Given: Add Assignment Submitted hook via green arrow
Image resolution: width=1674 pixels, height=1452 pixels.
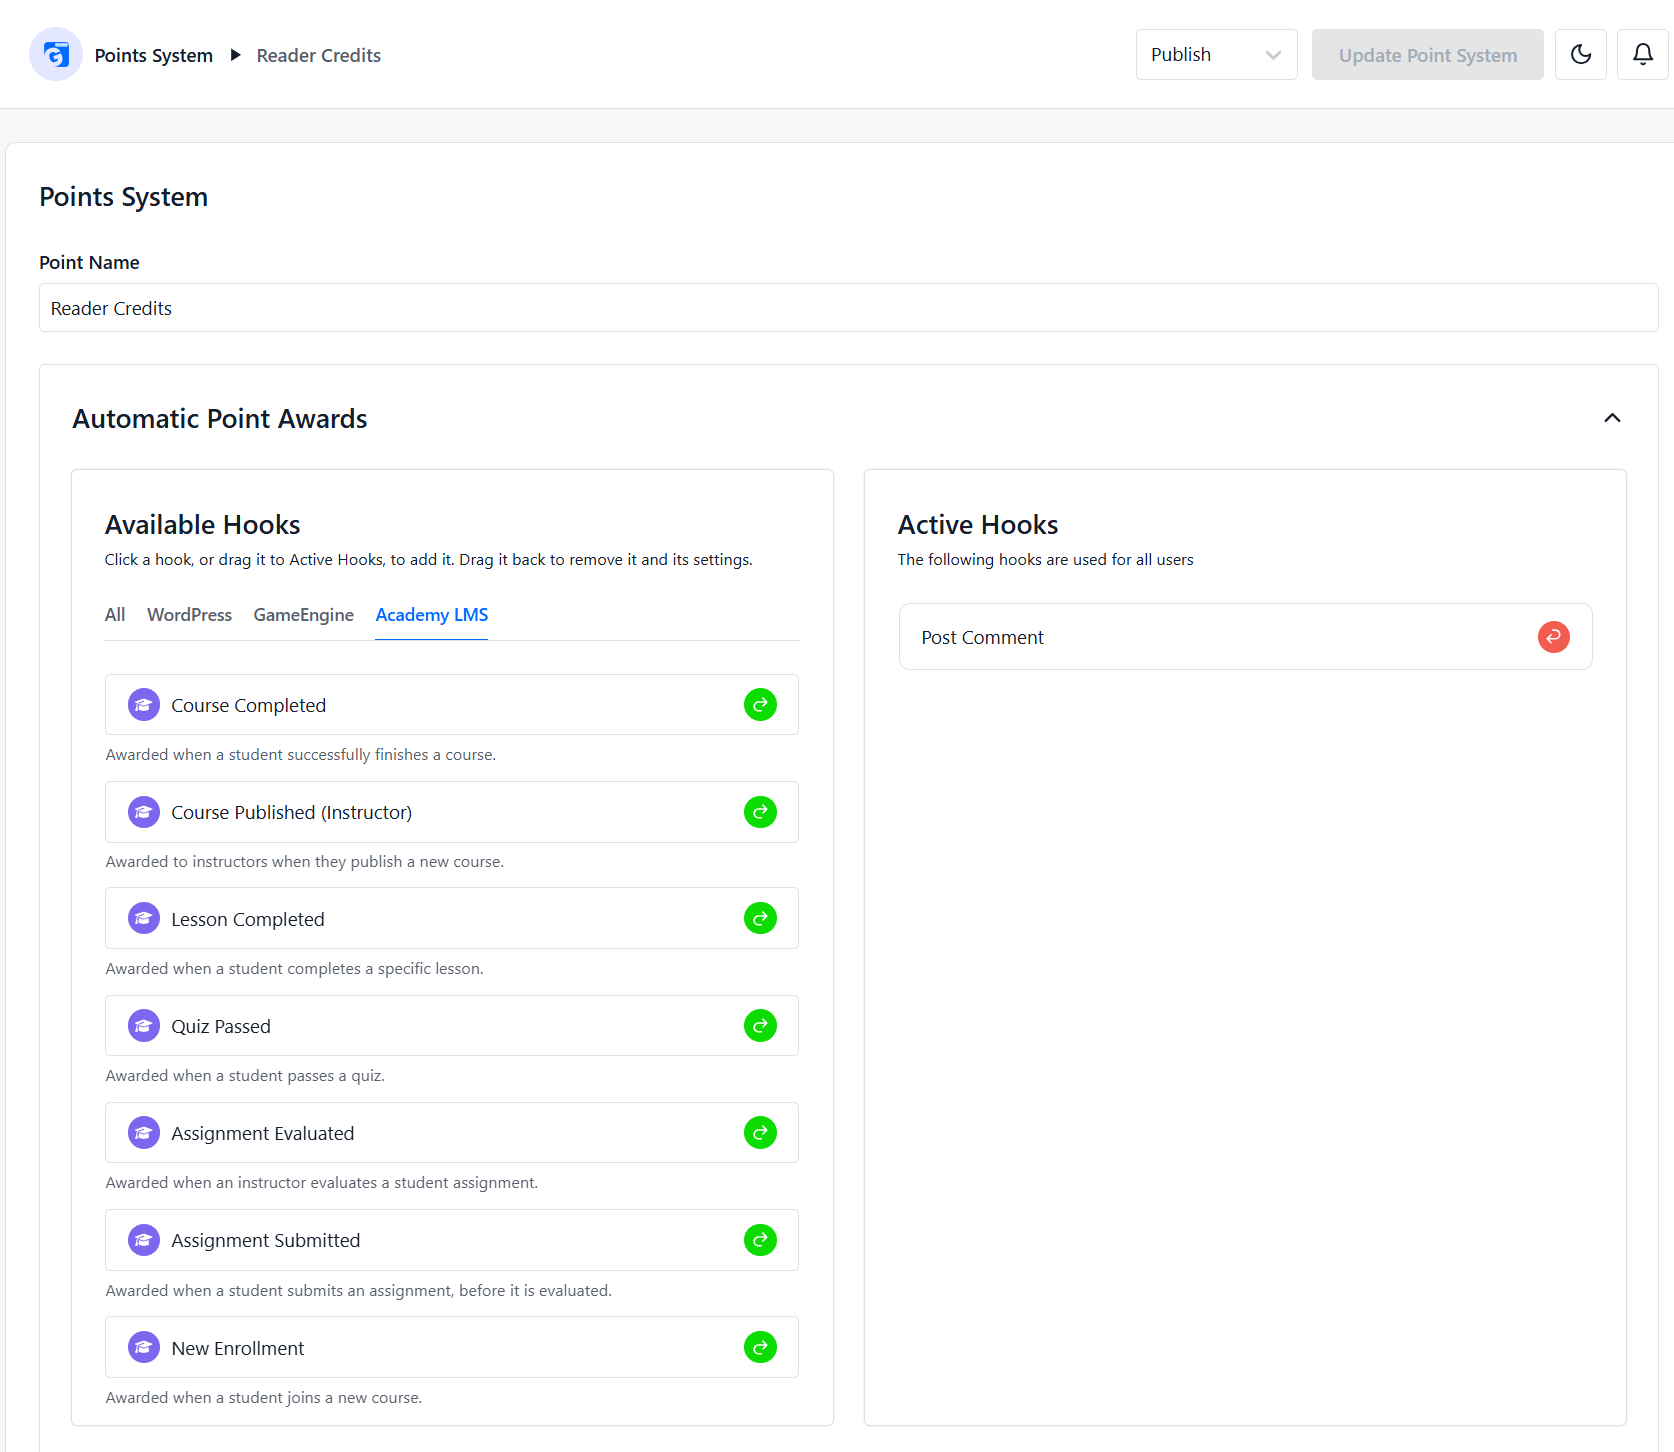Looking at the screenshot, I should pos(760,1240).
